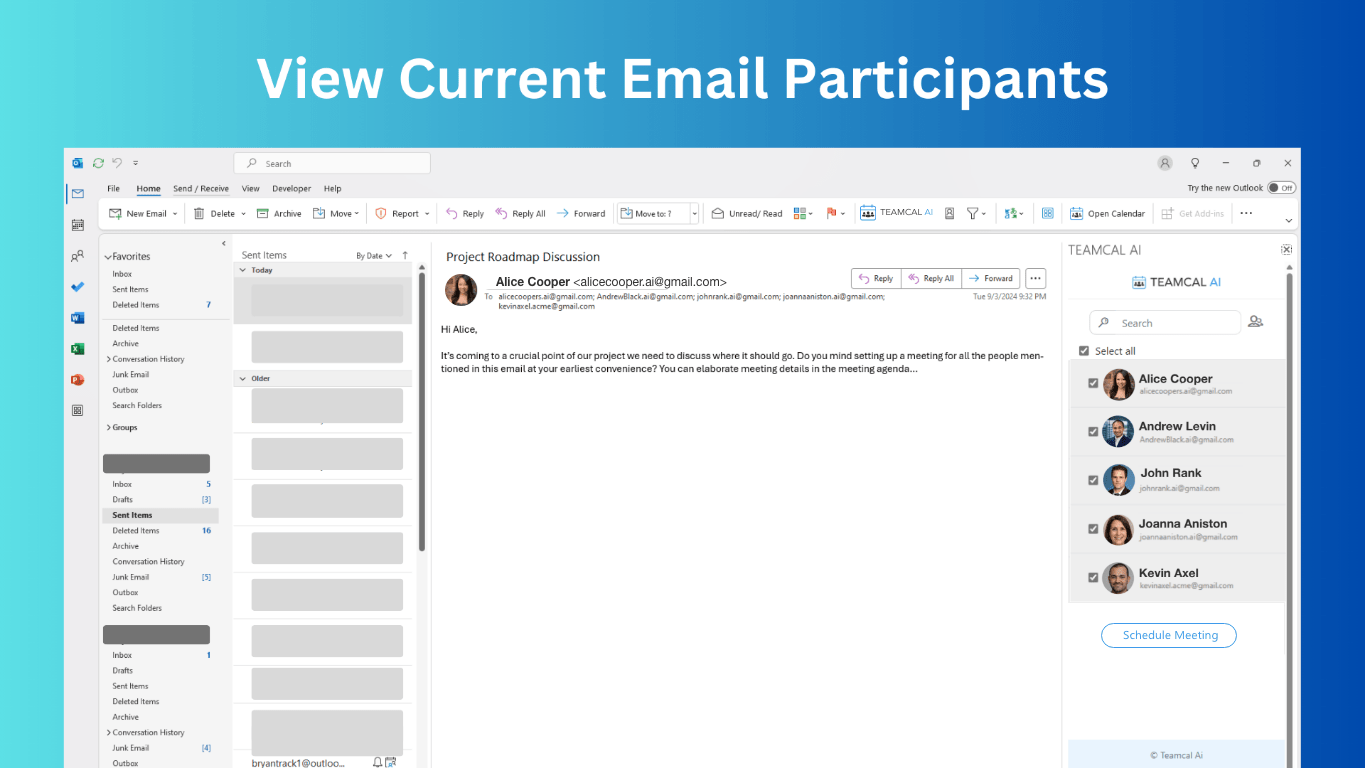Click the add participants icon beside search
Screen dimensions: 1366x768
[1256, 322]
